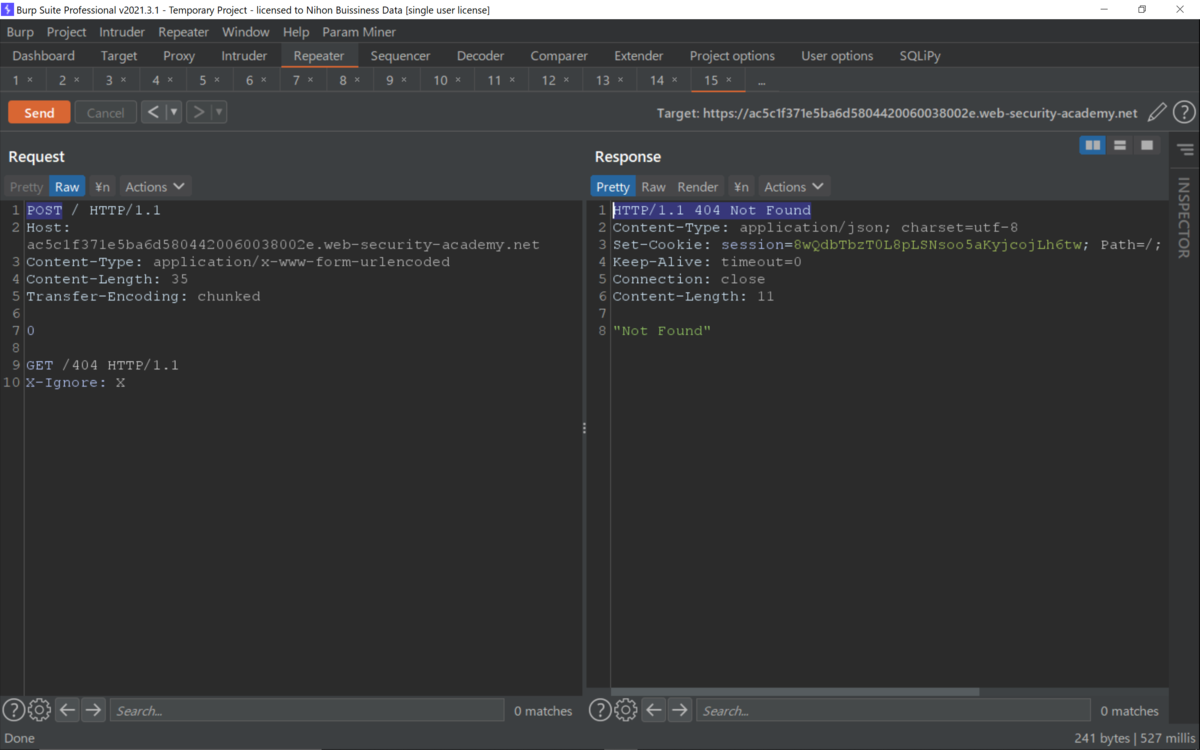
Task: Switch to the Extender tab
Action: coord(638,56)
